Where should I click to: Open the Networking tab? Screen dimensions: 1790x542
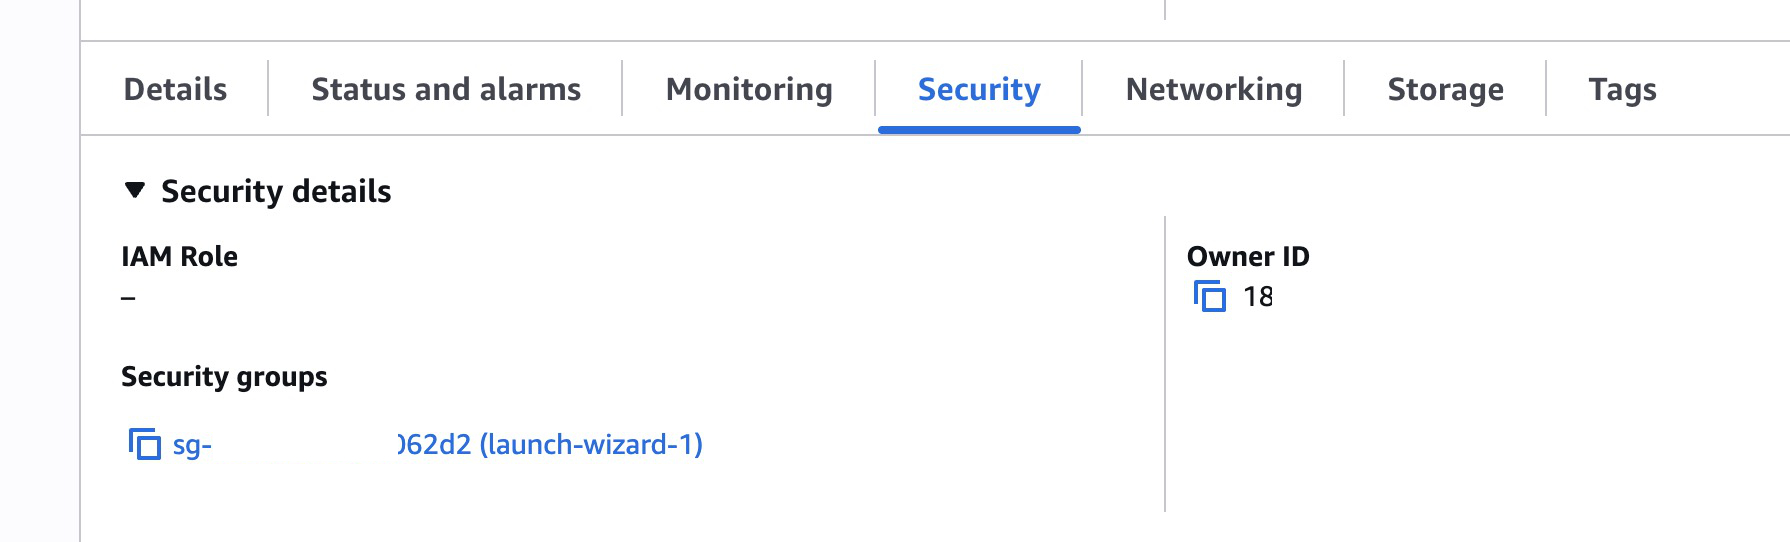(x=1214, y=89)
